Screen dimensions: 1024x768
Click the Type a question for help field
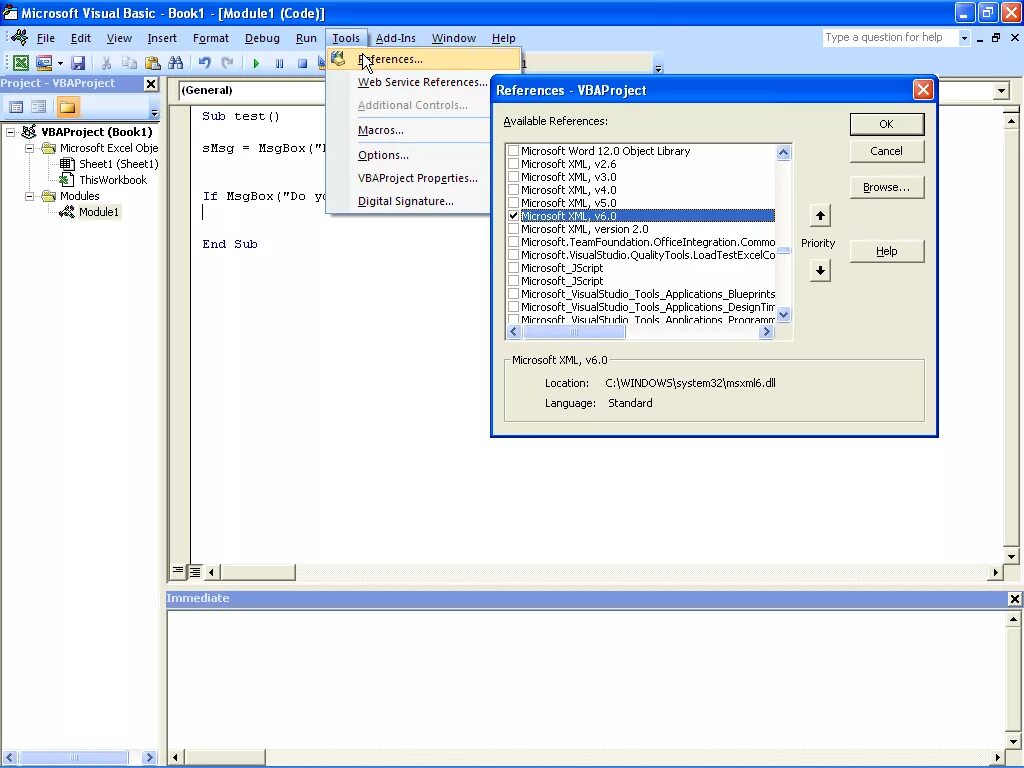(889, 37)
